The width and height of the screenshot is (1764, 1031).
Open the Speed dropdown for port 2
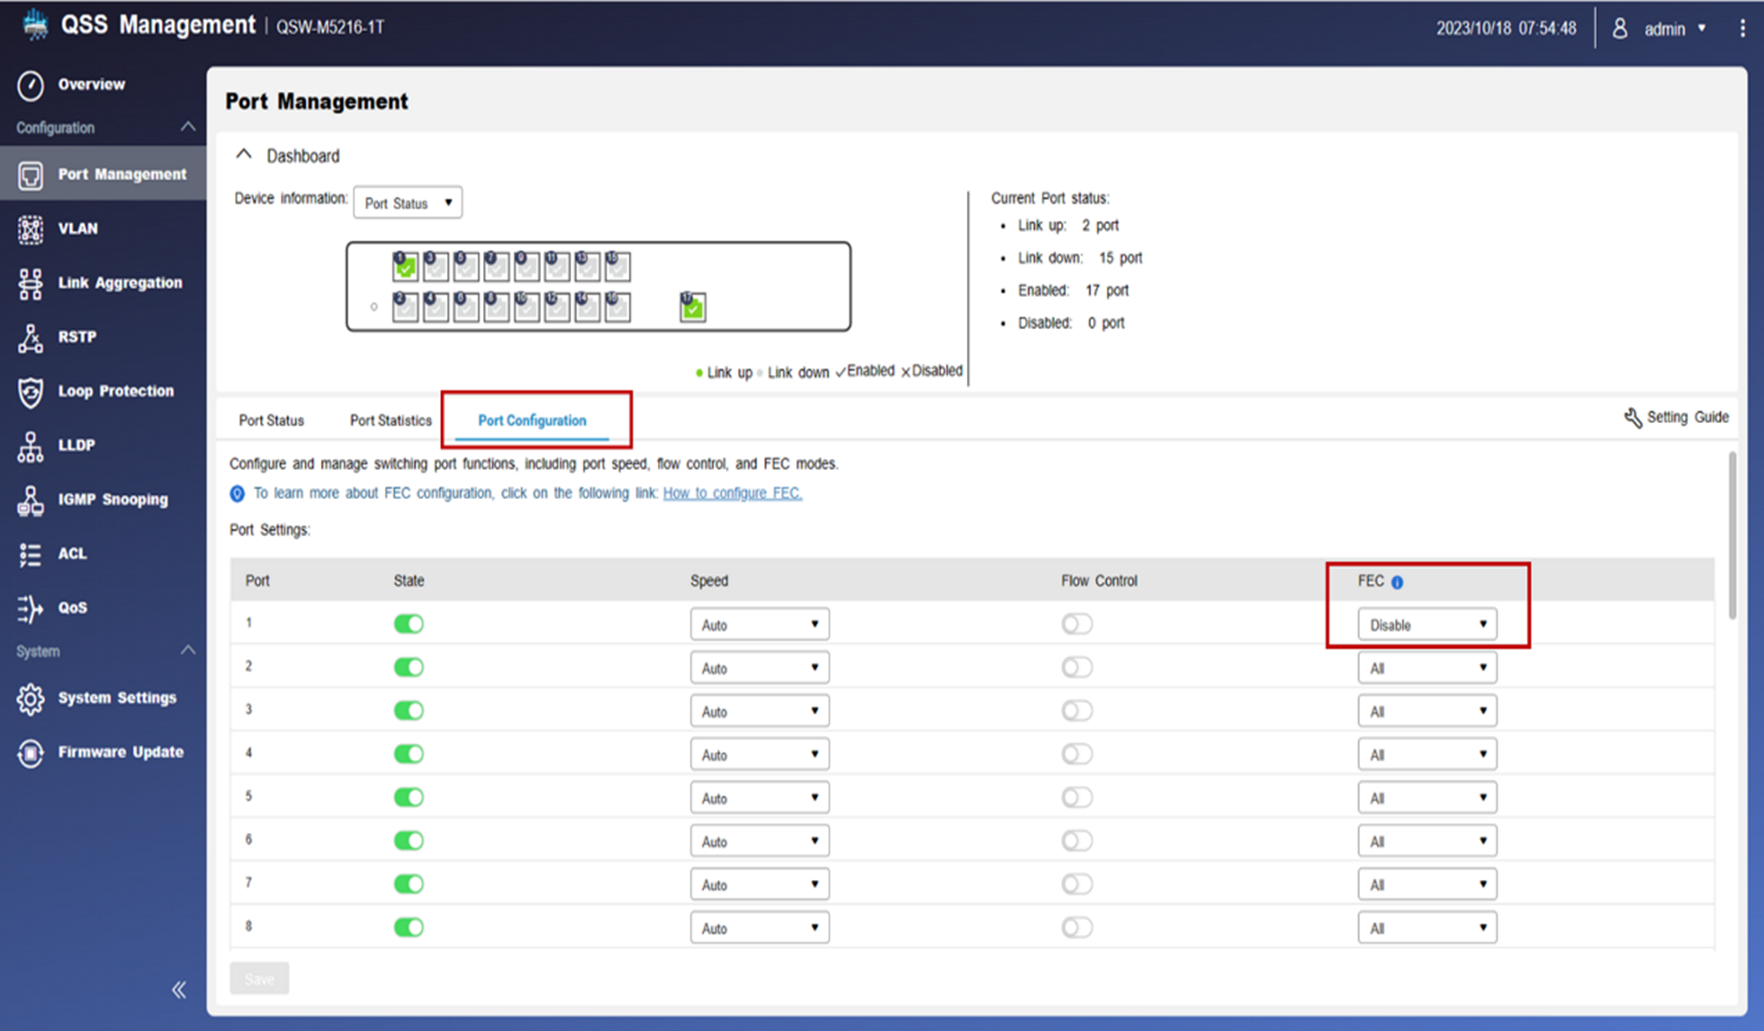pyautogui.click(x=759, y=668)
